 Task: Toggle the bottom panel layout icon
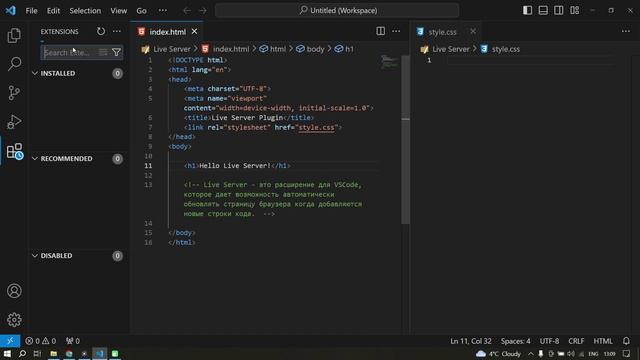[543, 10]
